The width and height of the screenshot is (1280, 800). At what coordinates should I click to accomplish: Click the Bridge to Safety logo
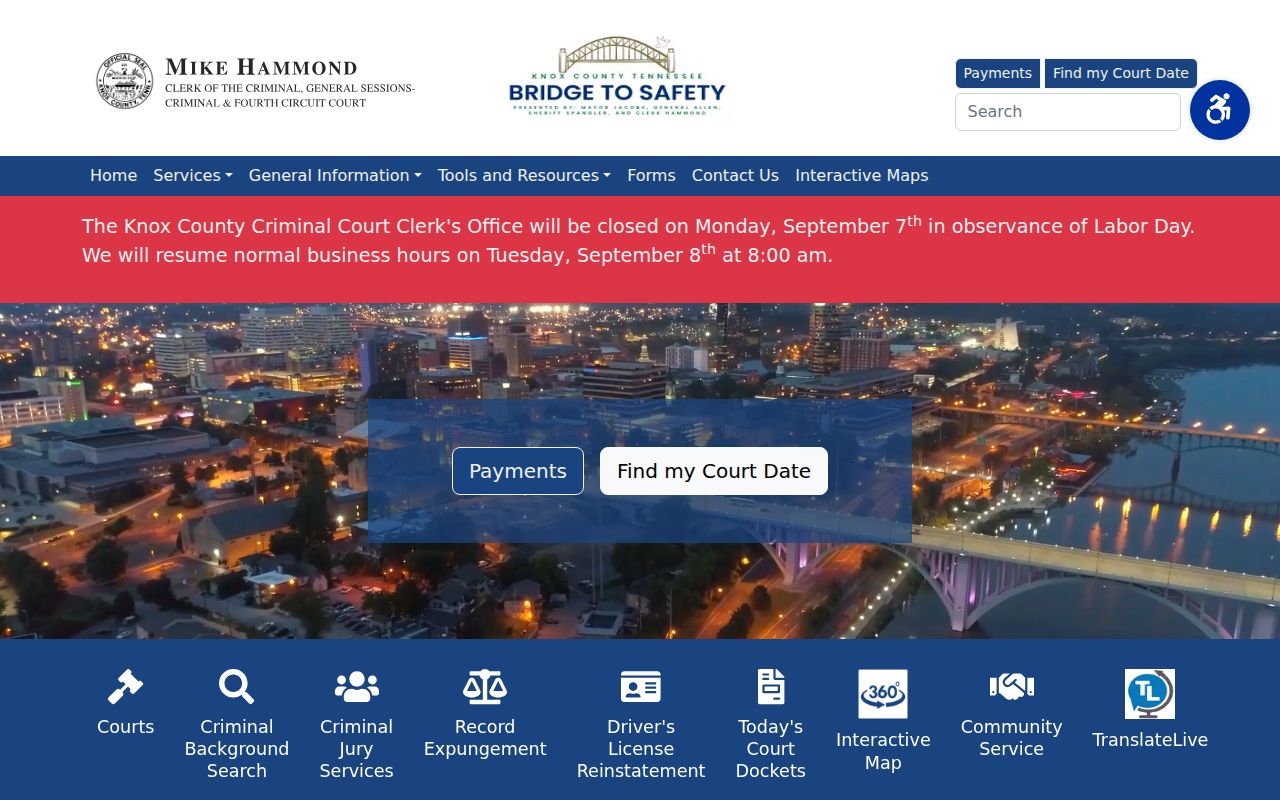pos(617,78)
